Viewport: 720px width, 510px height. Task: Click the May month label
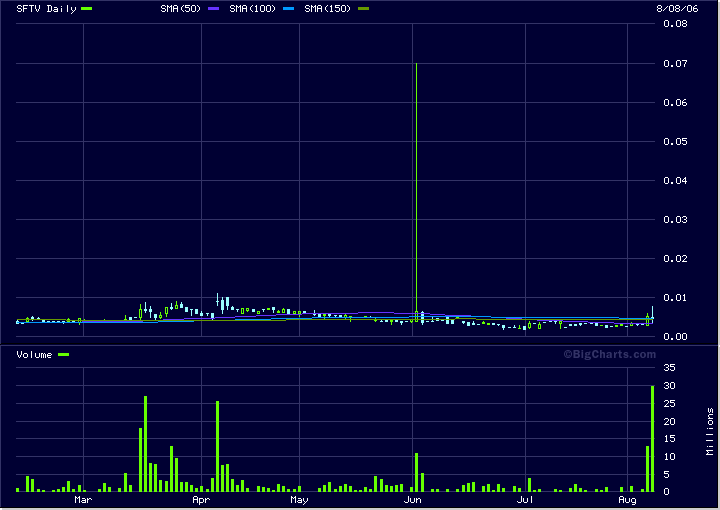click(x=299, y=500)
